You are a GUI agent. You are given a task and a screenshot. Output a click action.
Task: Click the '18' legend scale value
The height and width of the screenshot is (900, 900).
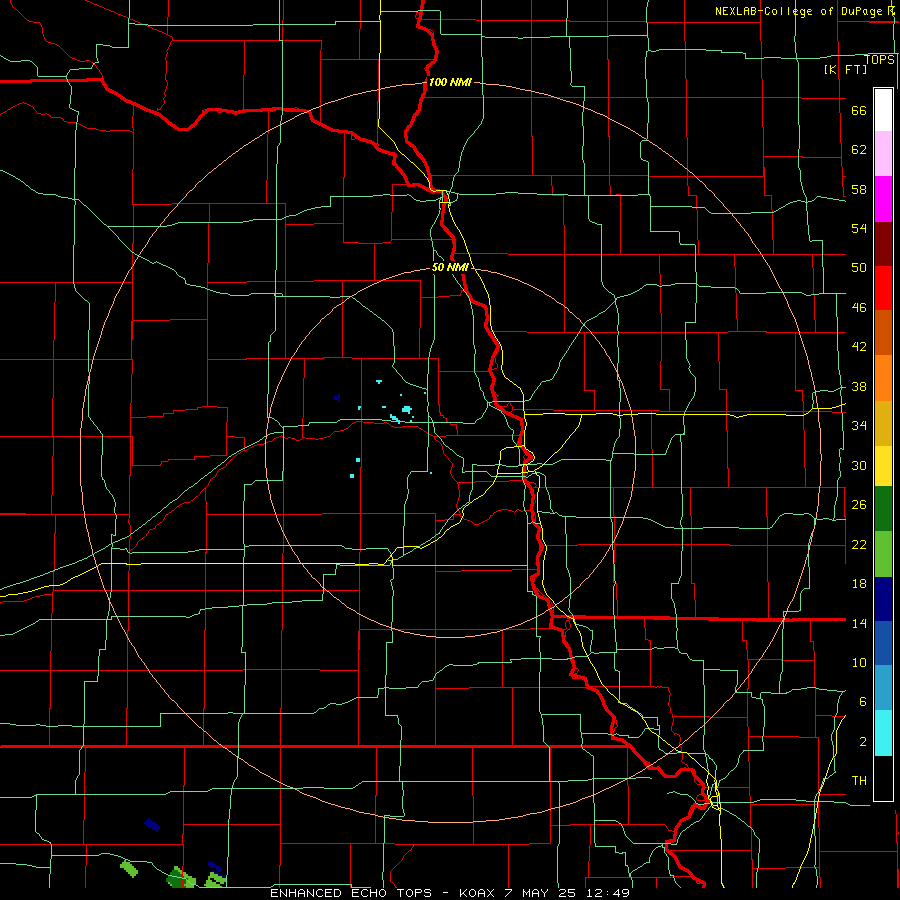(x=859, y=584)
